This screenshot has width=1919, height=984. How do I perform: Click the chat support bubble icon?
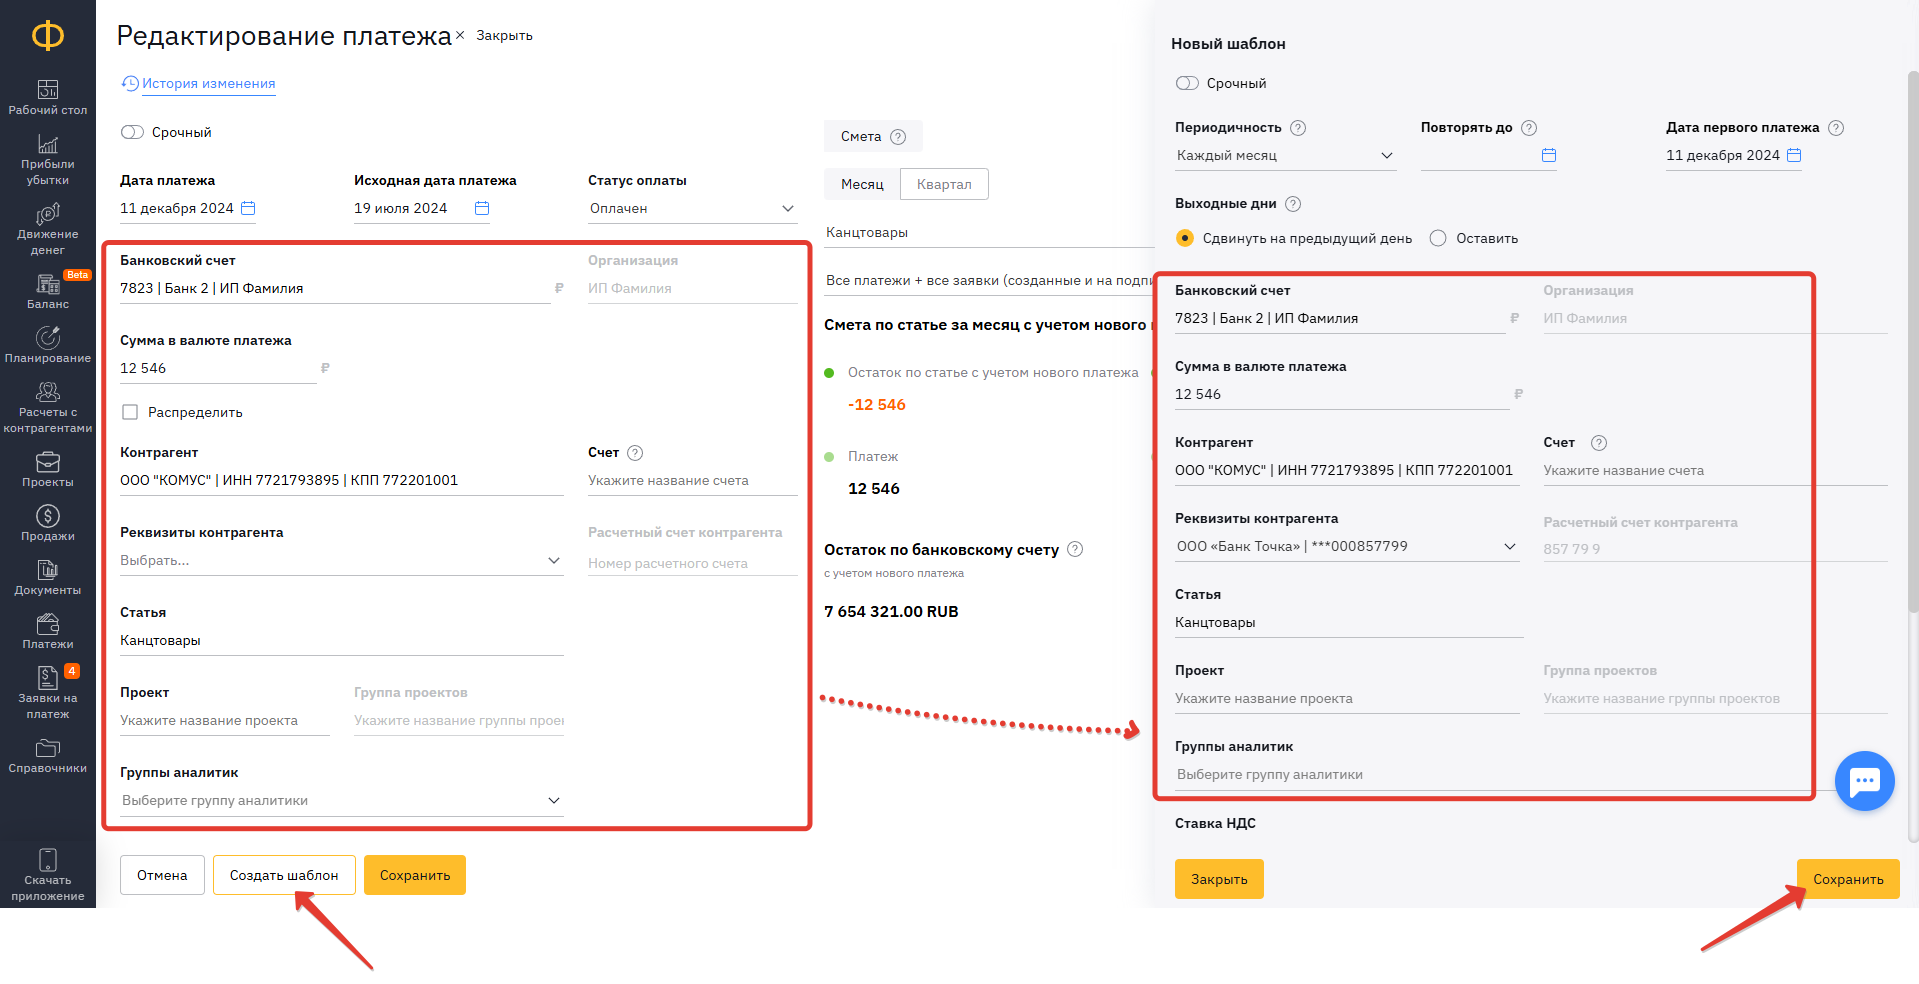1864,781
